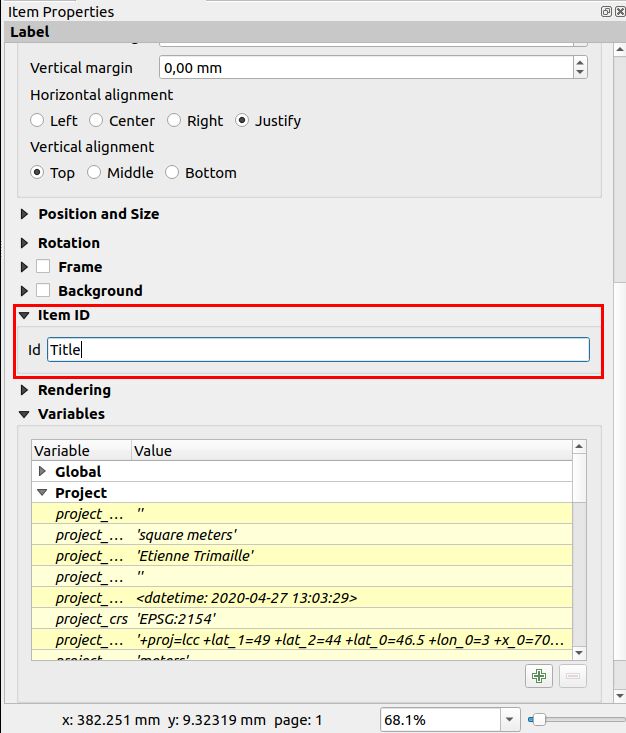Expand the Global variables group
The height and width of the screenshot is (733, 626).
(x=42, y=471)
